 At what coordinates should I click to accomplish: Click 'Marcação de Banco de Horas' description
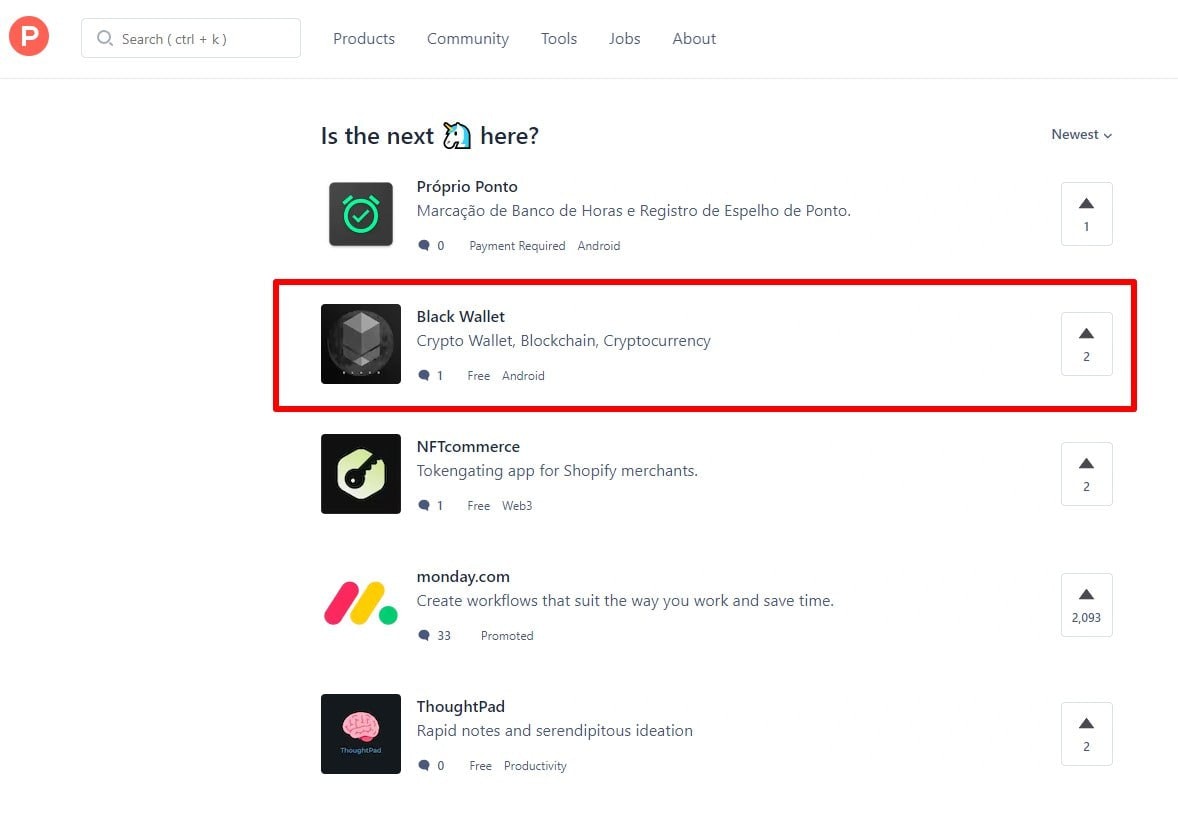click(x=633, y=210)
